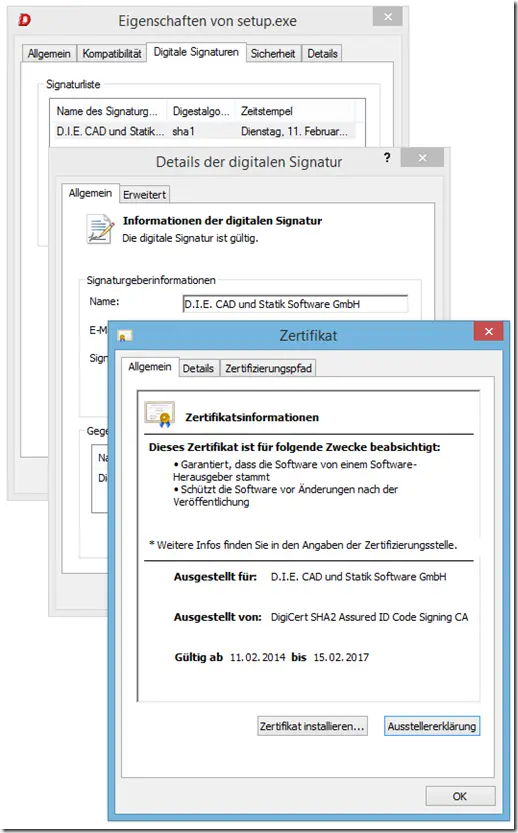Open Details tab in setup.exe properties
This screenshot has height=833, width=518.
[322, 54]
